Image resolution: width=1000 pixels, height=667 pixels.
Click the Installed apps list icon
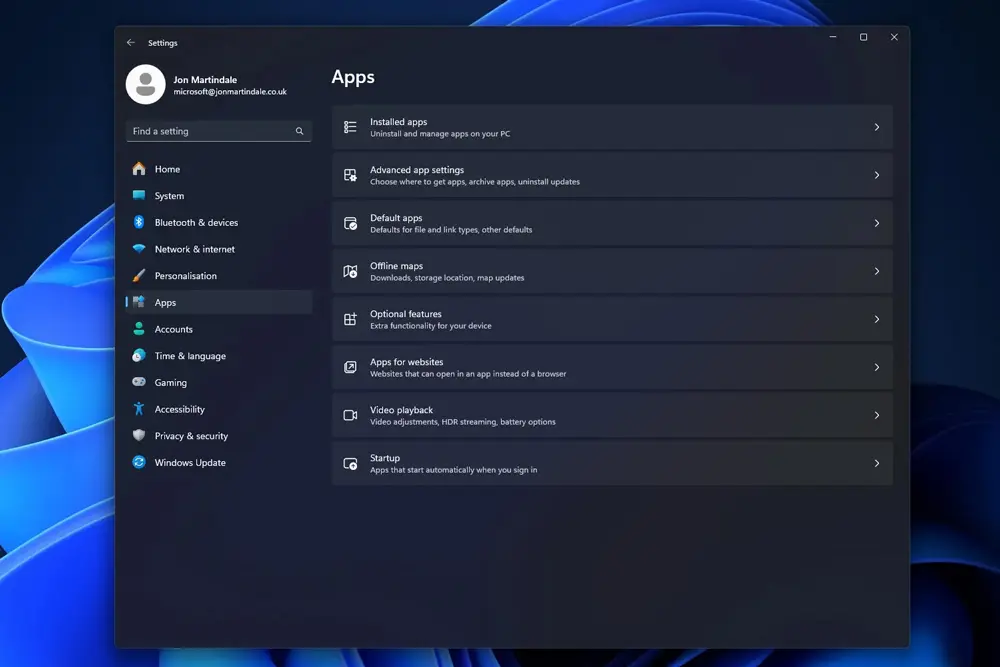tap(350, 127)
